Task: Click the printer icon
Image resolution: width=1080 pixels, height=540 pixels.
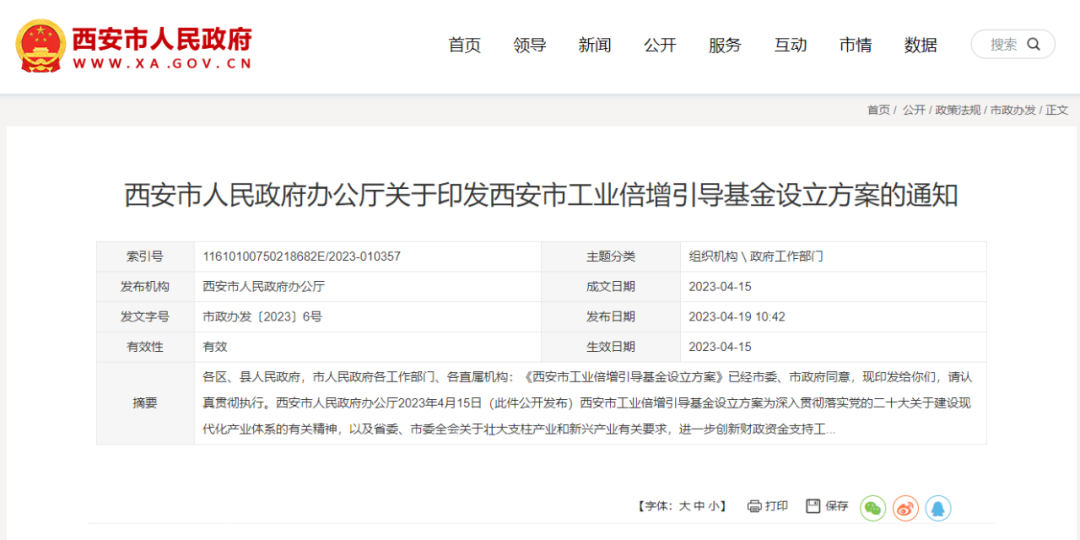Action: pyautogui.click(x=754, y=506)
